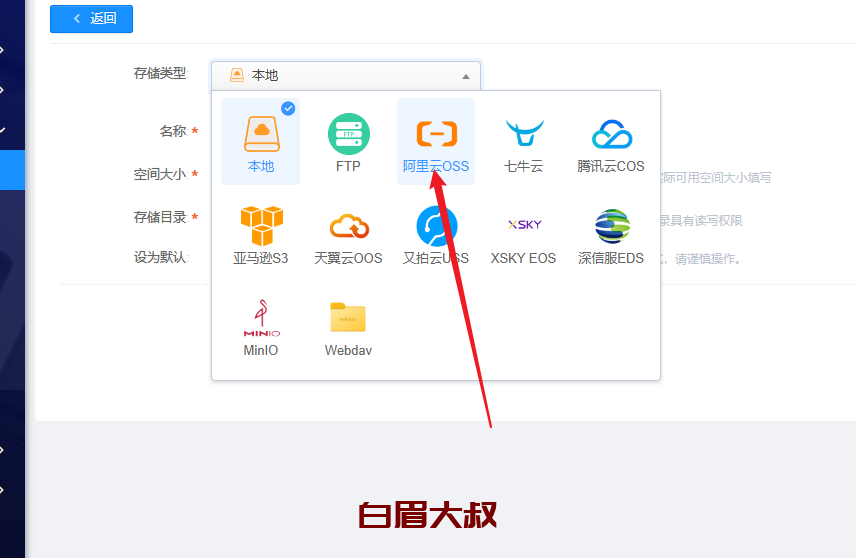This screenshot has width=856, height=558.
Task: Click the 存储类型 field label
Action: point(160,73)
